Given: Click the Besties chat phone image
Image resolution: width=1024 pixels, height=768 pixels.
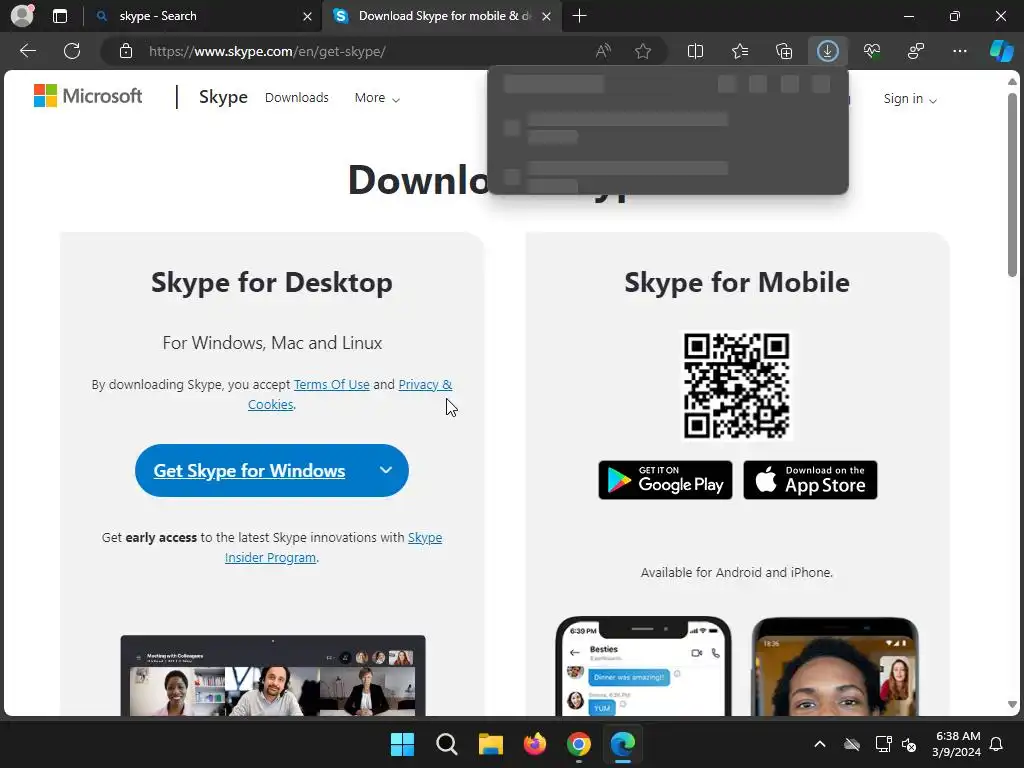Looking at the screenshot, I should 643,666.
